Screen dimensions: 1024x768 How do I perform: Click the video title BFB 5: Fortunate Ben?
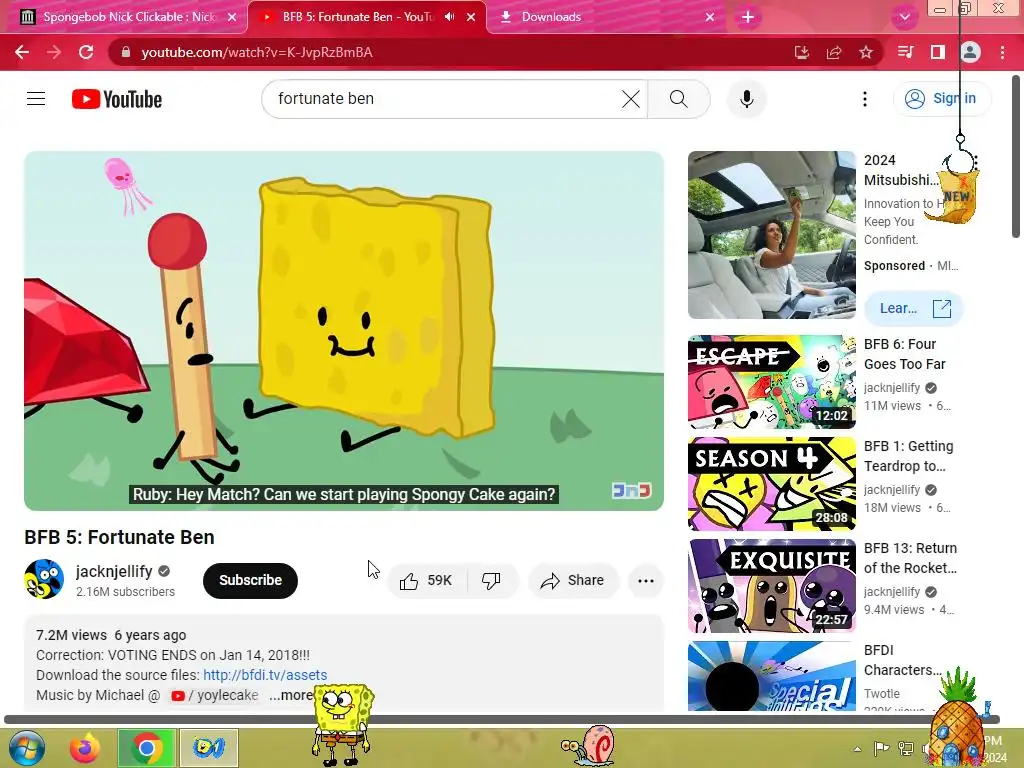[x=120, y=537]
